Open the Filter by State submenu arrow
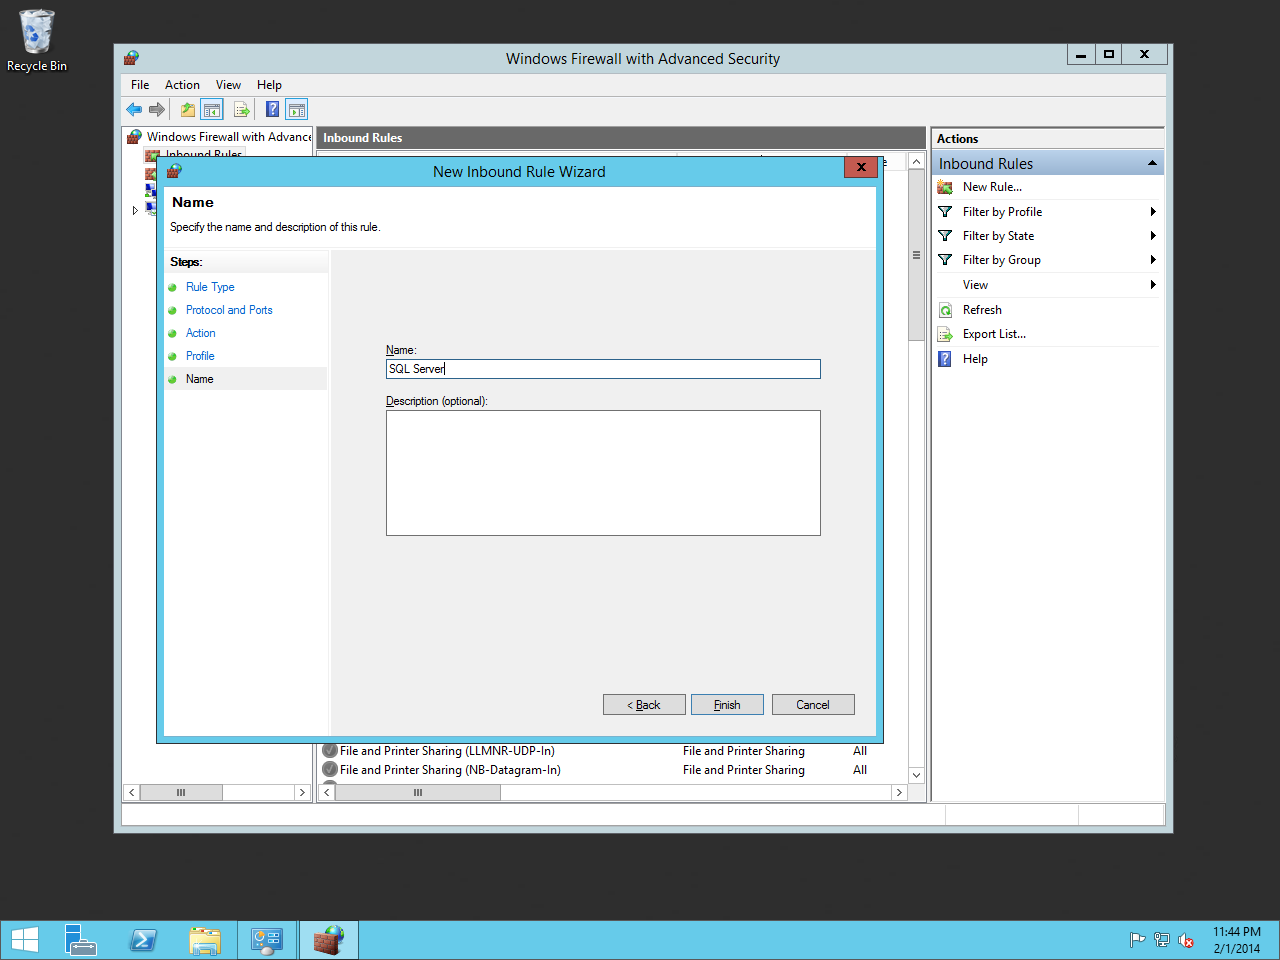Screen dimensions: 1280x960 [1153, 236]
